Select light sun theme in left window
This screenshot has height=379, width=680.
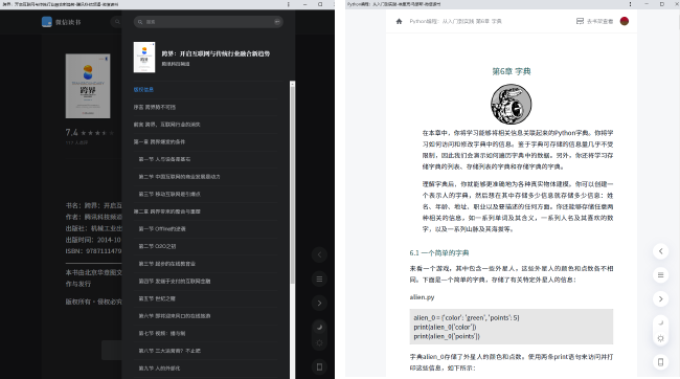320,343
